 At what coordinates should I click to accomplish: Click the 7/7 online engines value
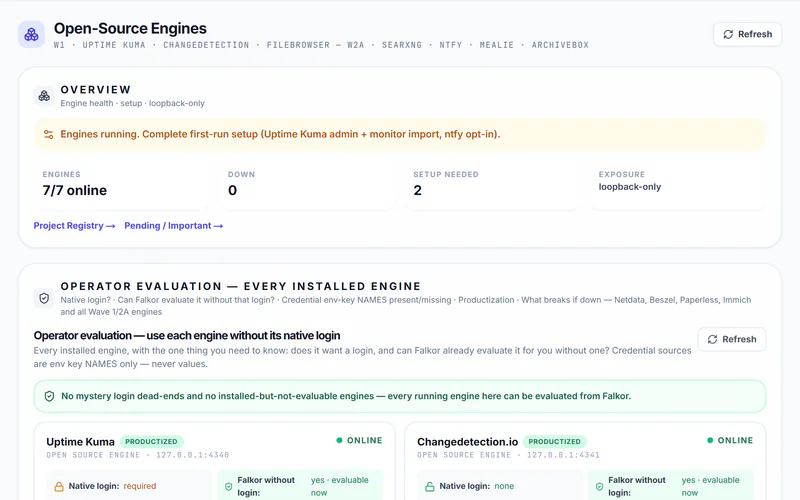[75, 190]
